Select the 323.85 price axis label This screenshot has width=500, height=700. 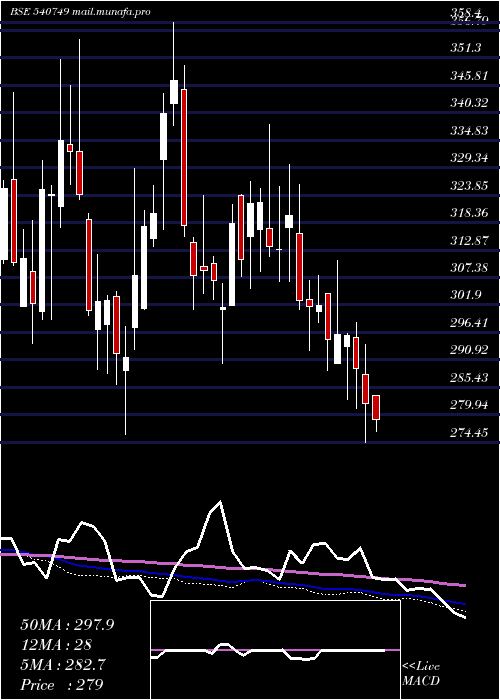tap(469, 185)
